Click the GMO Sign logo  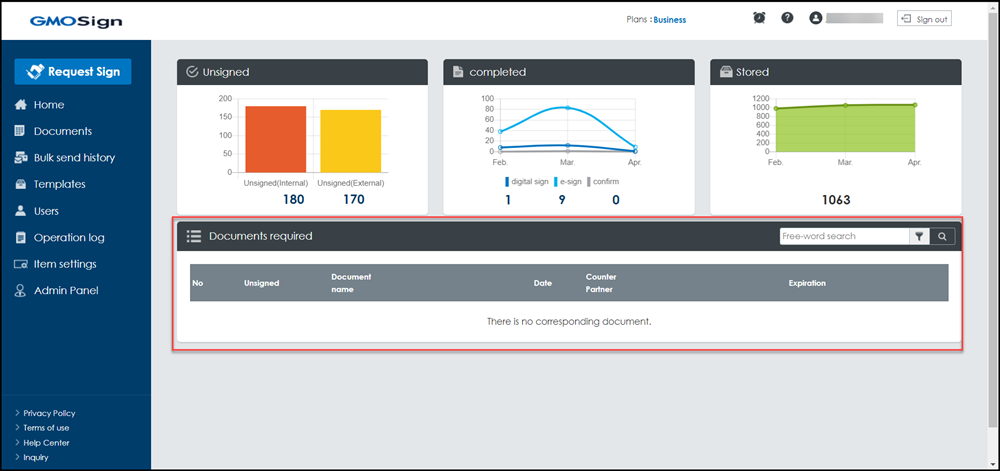[x=76, y=21]
